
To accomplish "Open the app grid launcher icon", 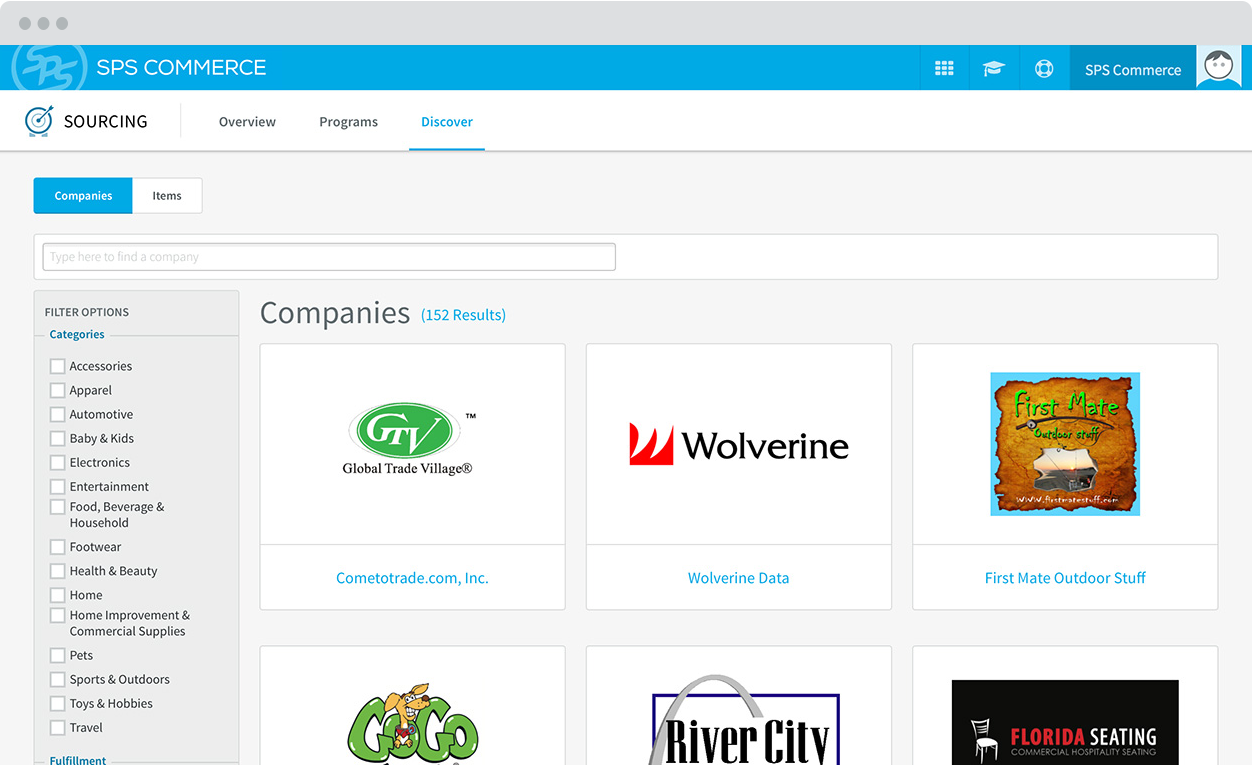I will [x=944, y=67].
